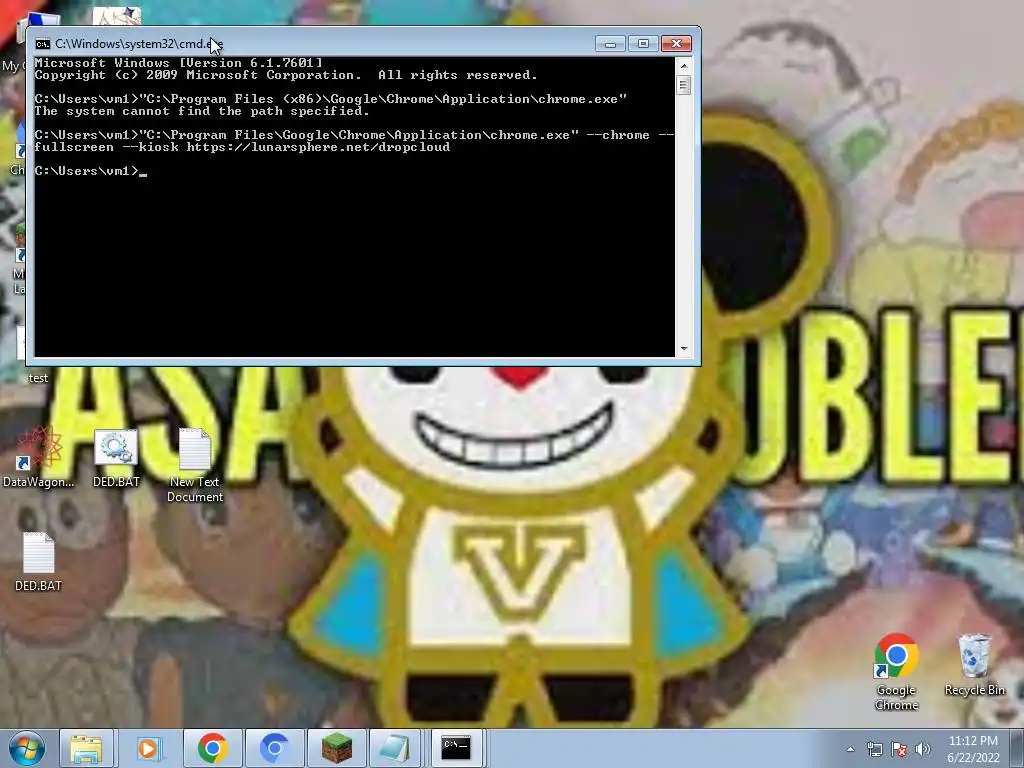Open Action Center flag icon
Viewport: 1024px width, 768px height.
point(899,749)
